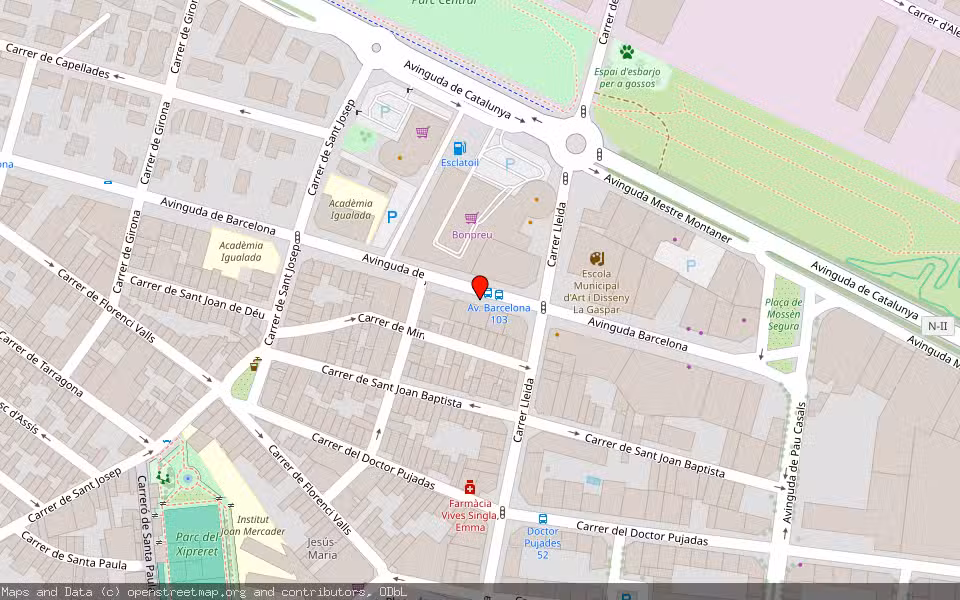Click the Farmàcia Vives Singla, Emma label
960x600 pixels.
click(x=470, y=515)
